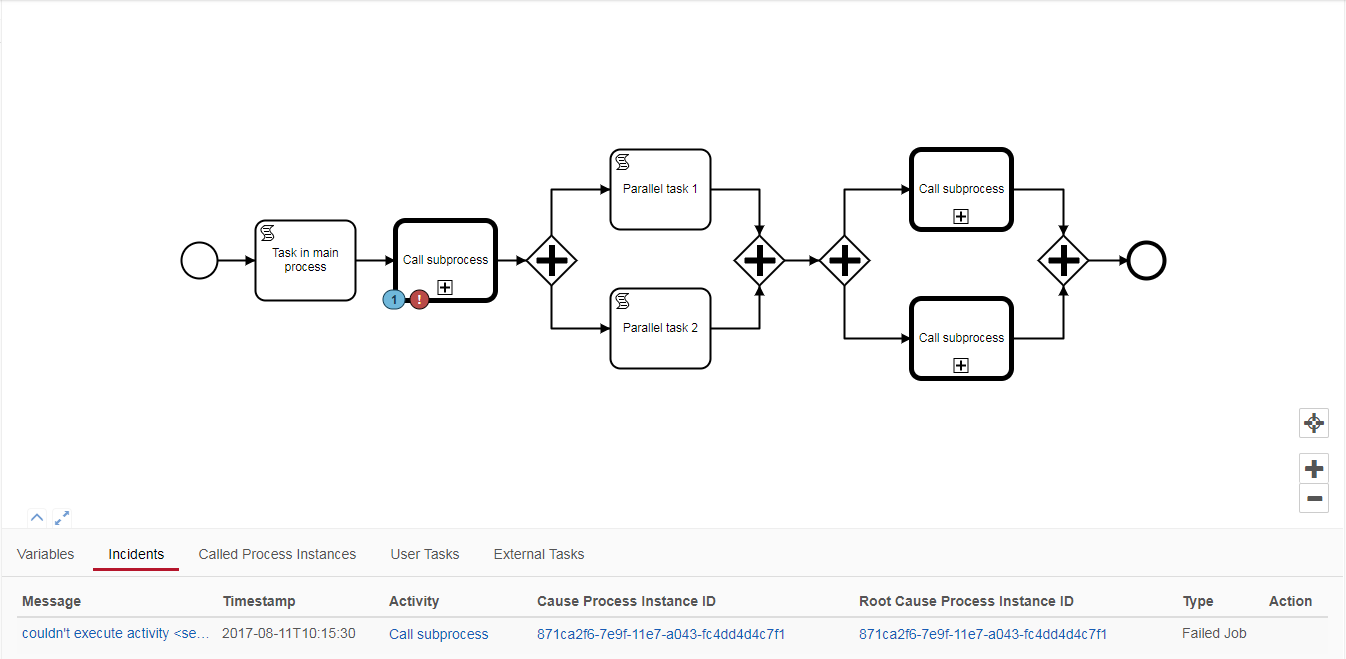Switch to the Variables tab
The width and height of the screenshot is (1346, 659).
point(46,554)
